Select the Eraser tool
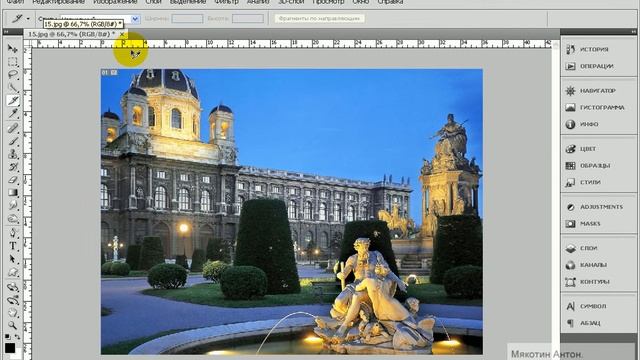640x360 pixels. pos(12,180)
